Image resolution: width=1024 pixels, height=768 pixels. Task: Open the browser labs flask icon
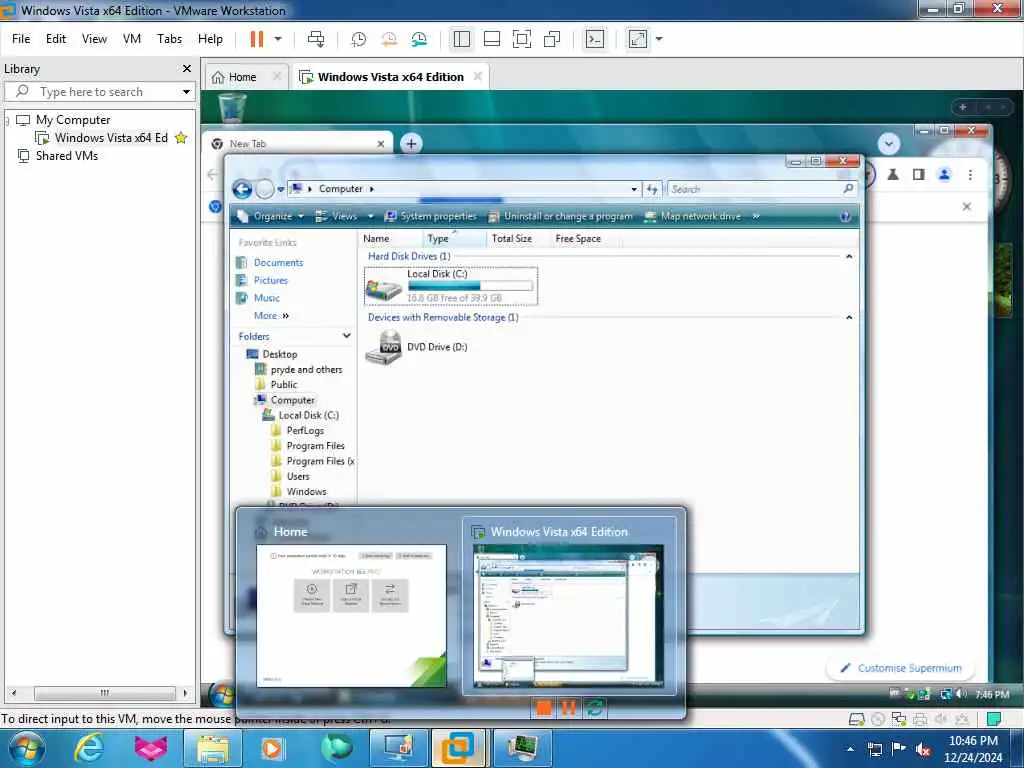tap(893, 174)
